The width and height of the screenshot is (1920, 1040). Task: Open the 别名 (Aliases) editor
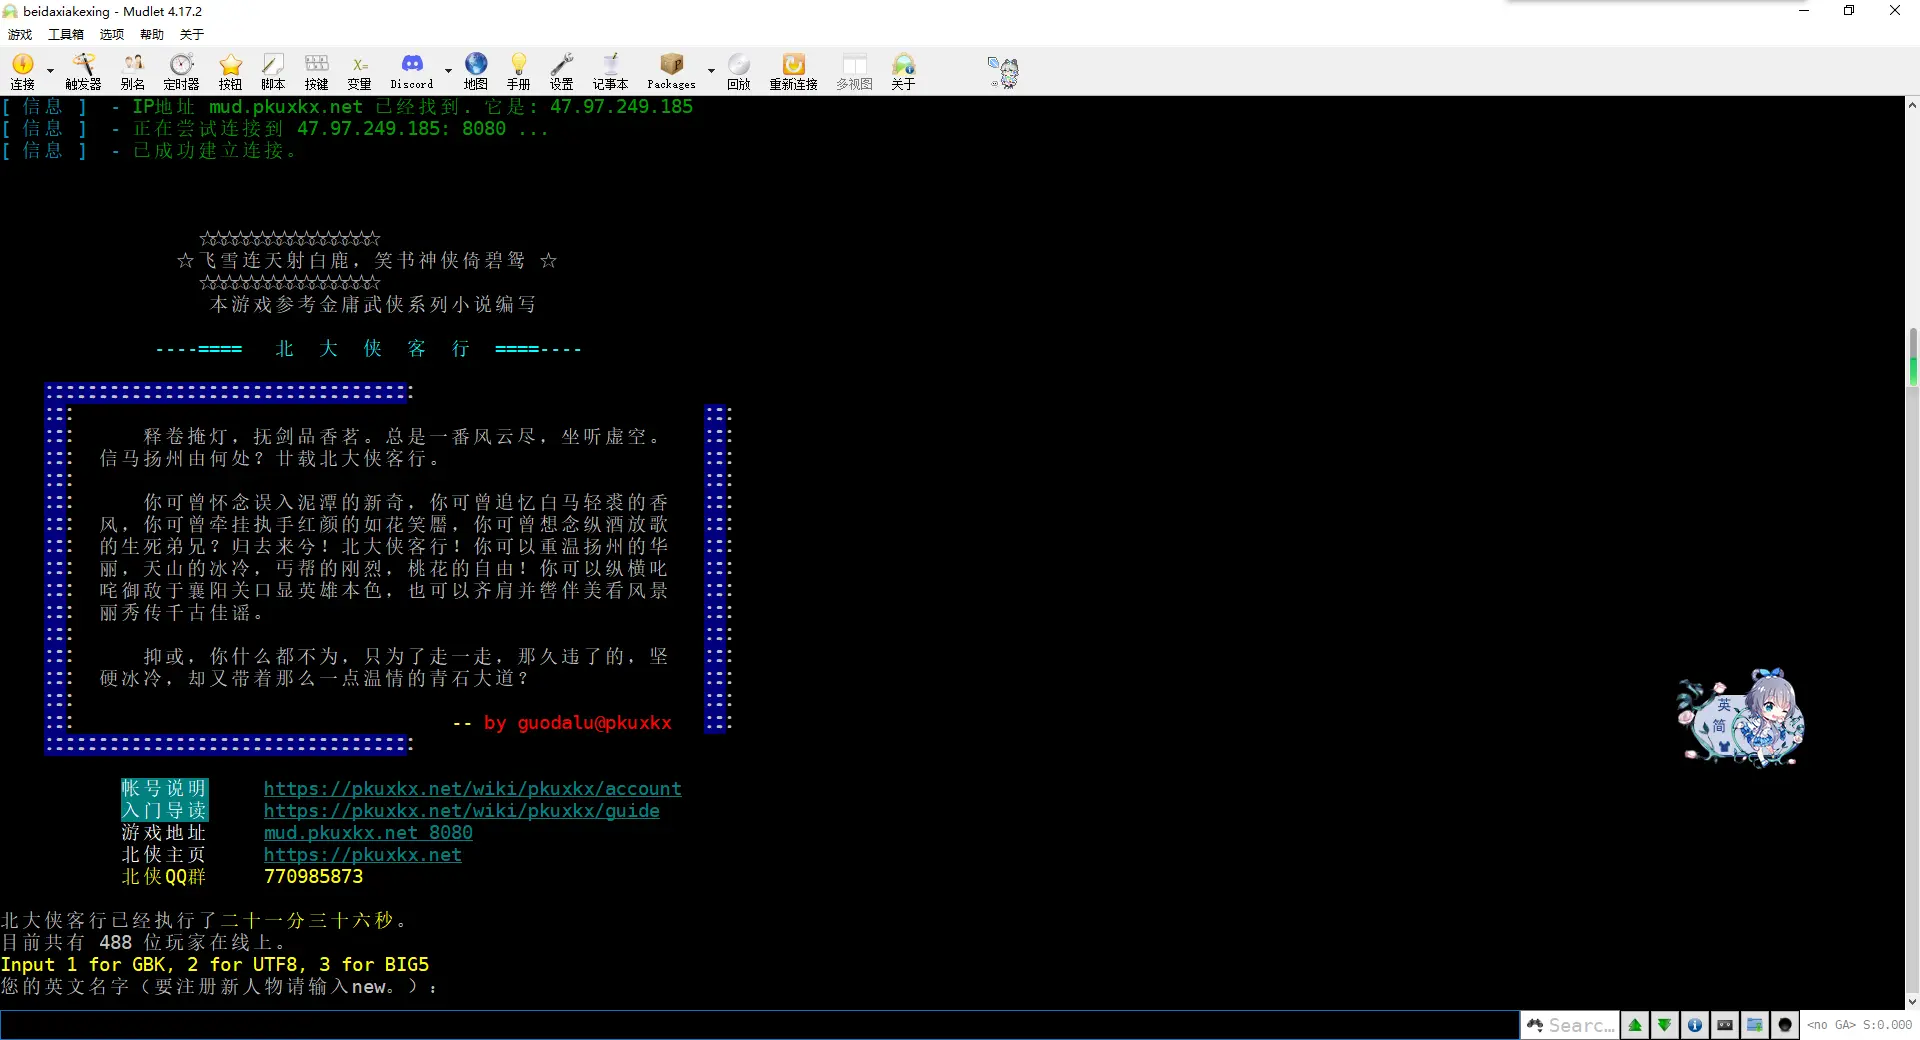pos(133,72)
